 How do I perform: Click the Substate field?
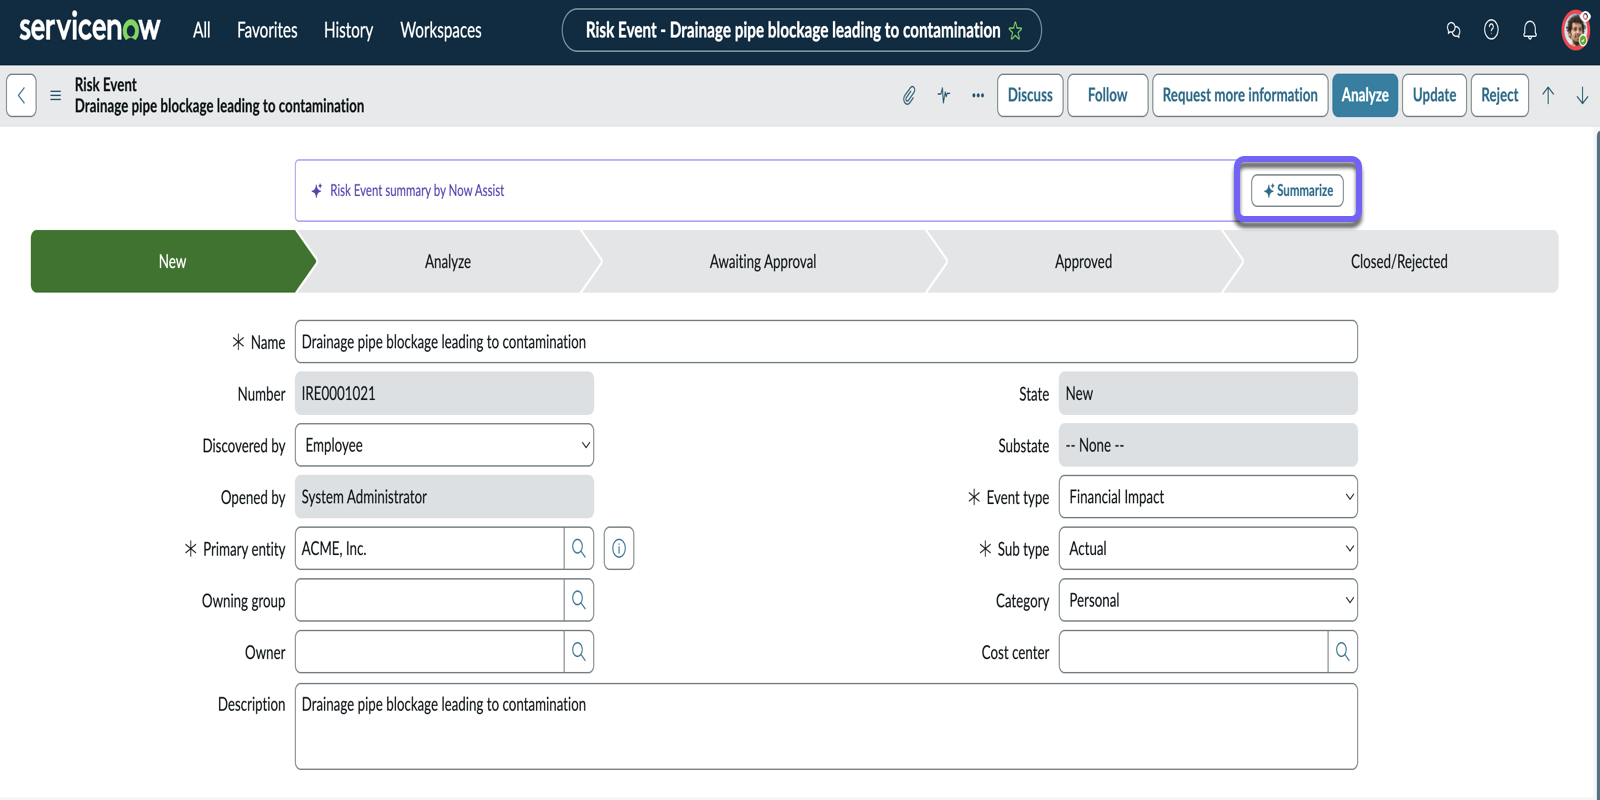(1208, 445)
